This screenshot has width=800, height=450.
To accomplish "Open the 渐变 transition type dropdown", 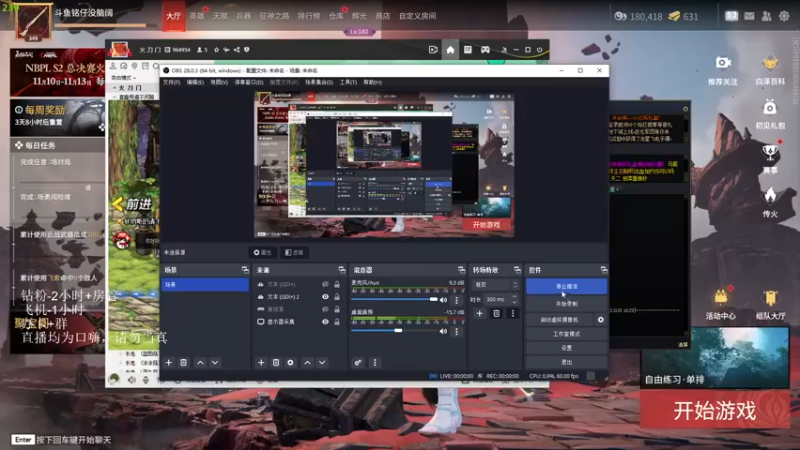I will pyautogui.click(x=495, y=284).
